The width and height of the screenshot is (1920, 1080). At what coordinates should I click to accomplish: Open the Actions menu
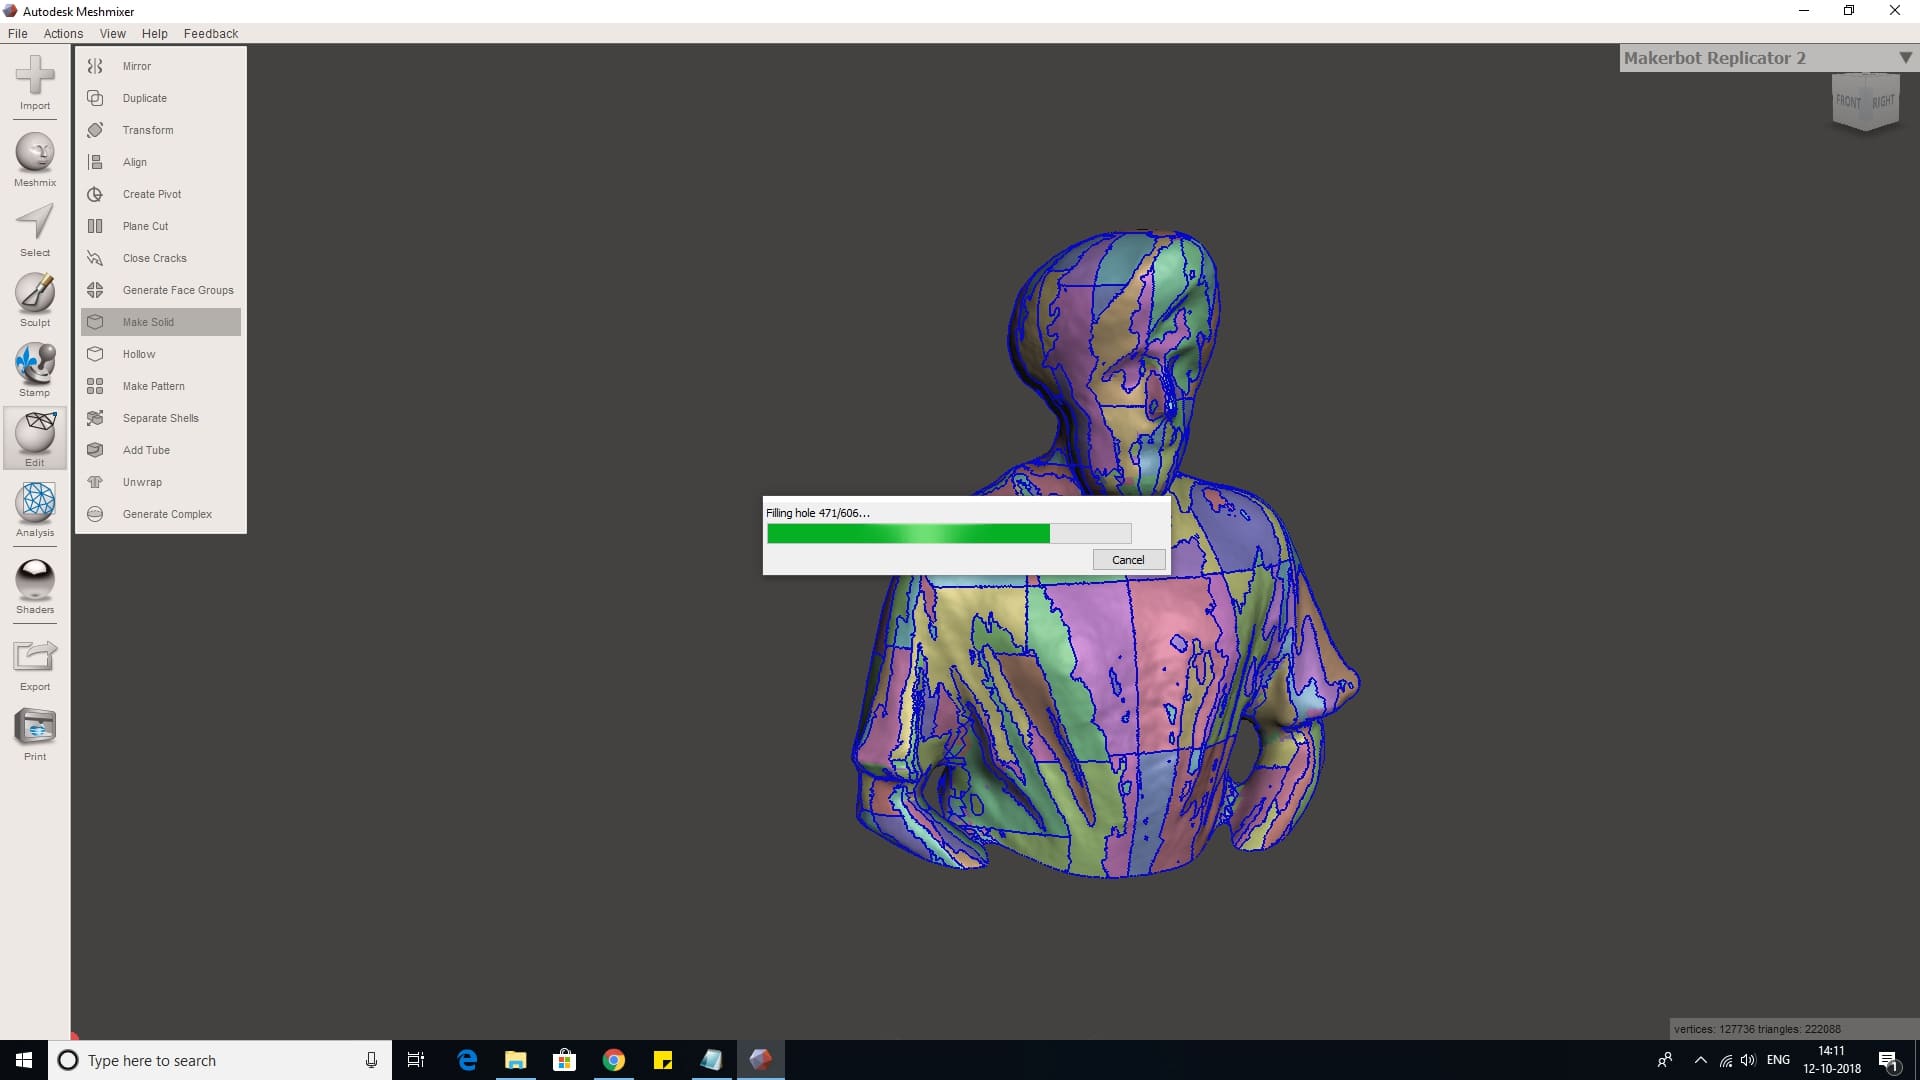[x=63, y=33]
